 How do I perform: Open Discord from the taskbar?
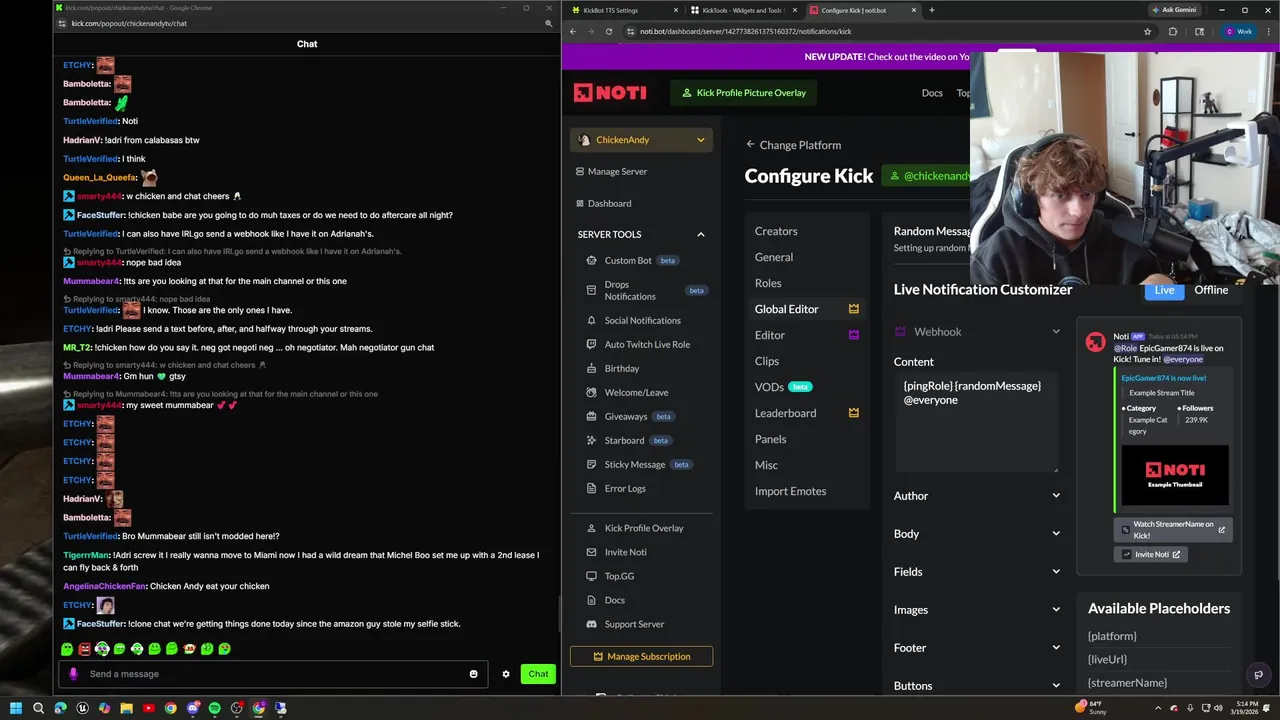click(193, 708)
